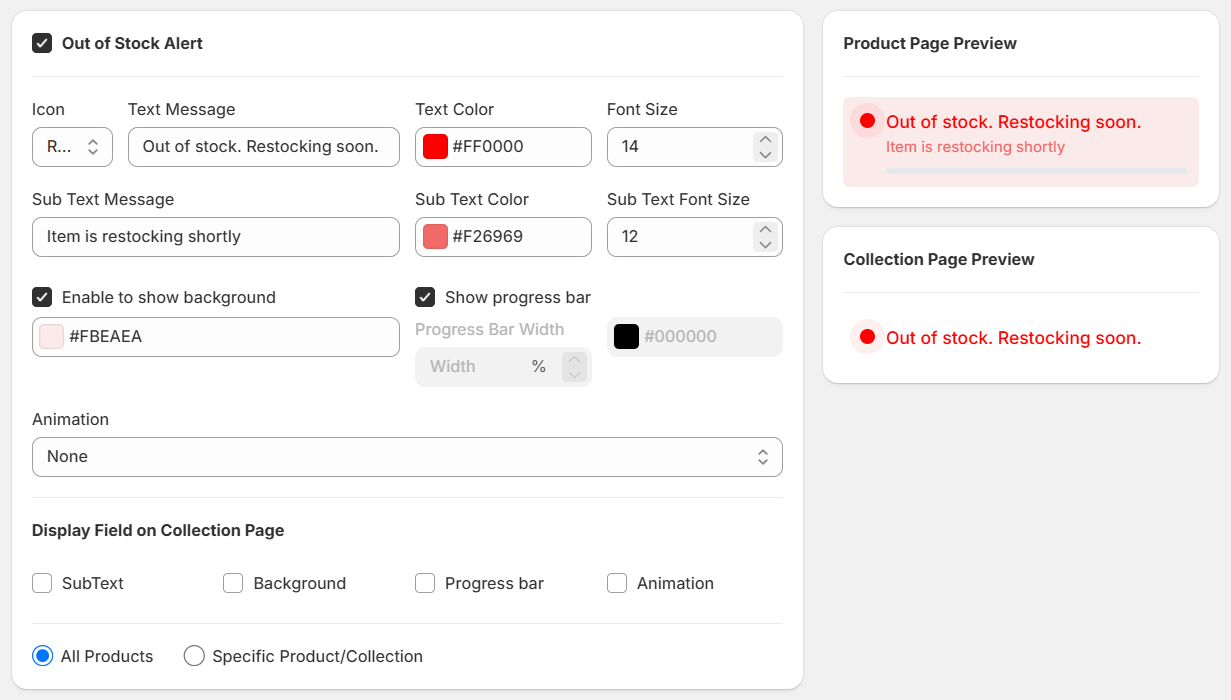Increase Sub Text Font Size stepper
Screen dimensions: 1231x700
765,229
